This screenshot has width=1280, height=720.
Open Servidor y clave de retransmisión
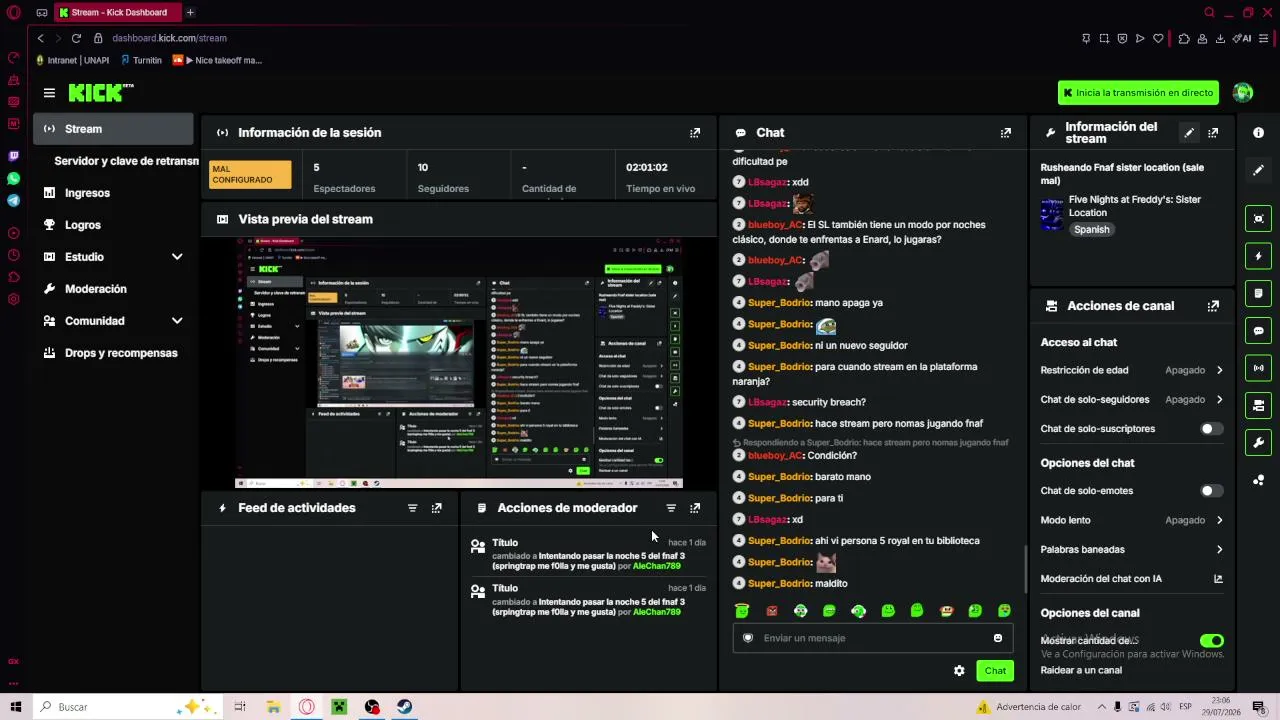(125, 161)
